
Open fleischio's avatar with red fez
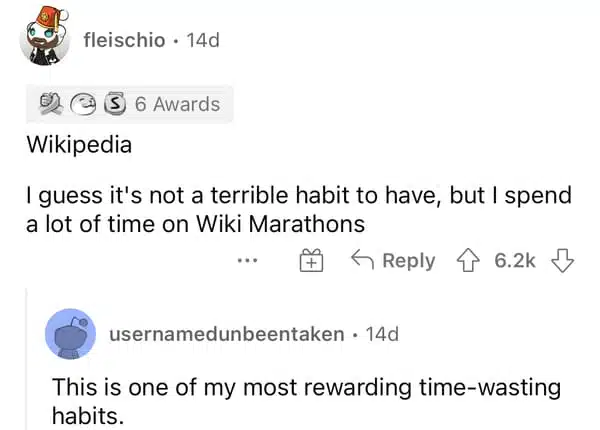(x=45, y=36)
